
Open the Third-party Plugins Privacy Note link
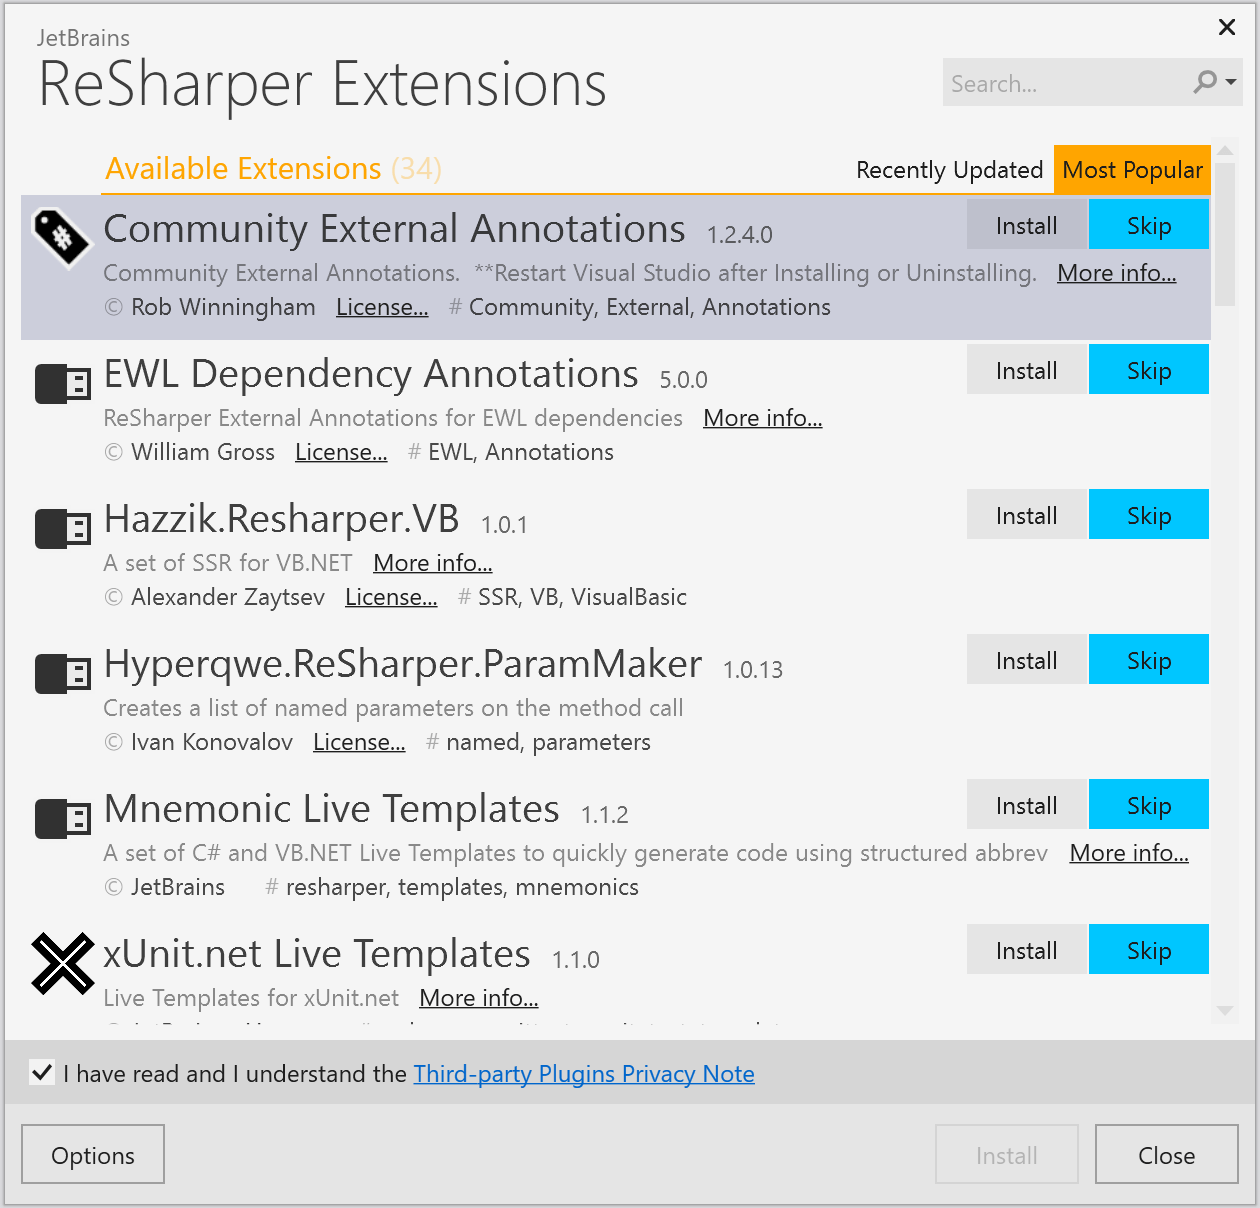click(584, 1074)
